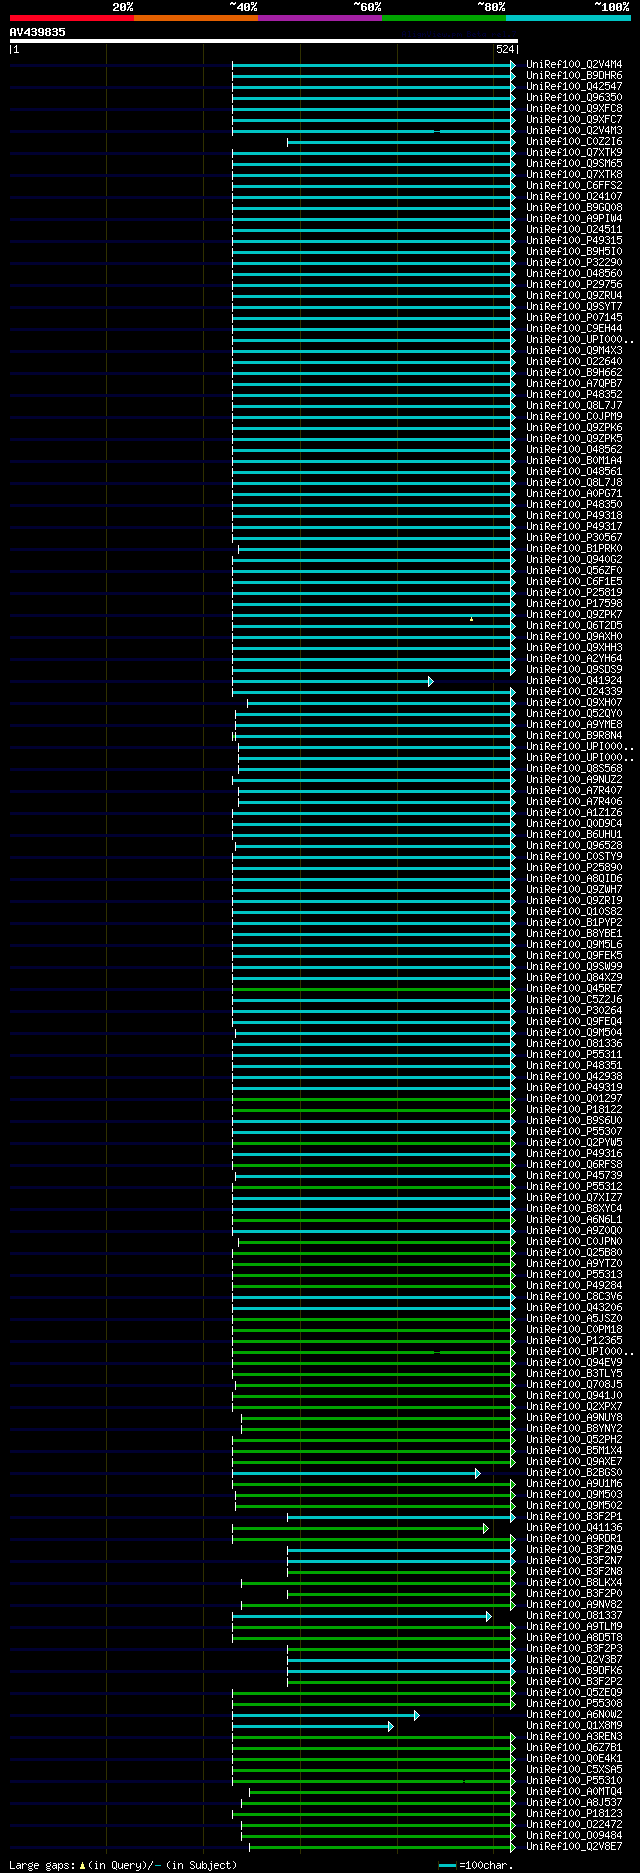This screenshot has width=640, height=1873.
Task: Open hit UniRef100_Q42547
Action: 574,86
